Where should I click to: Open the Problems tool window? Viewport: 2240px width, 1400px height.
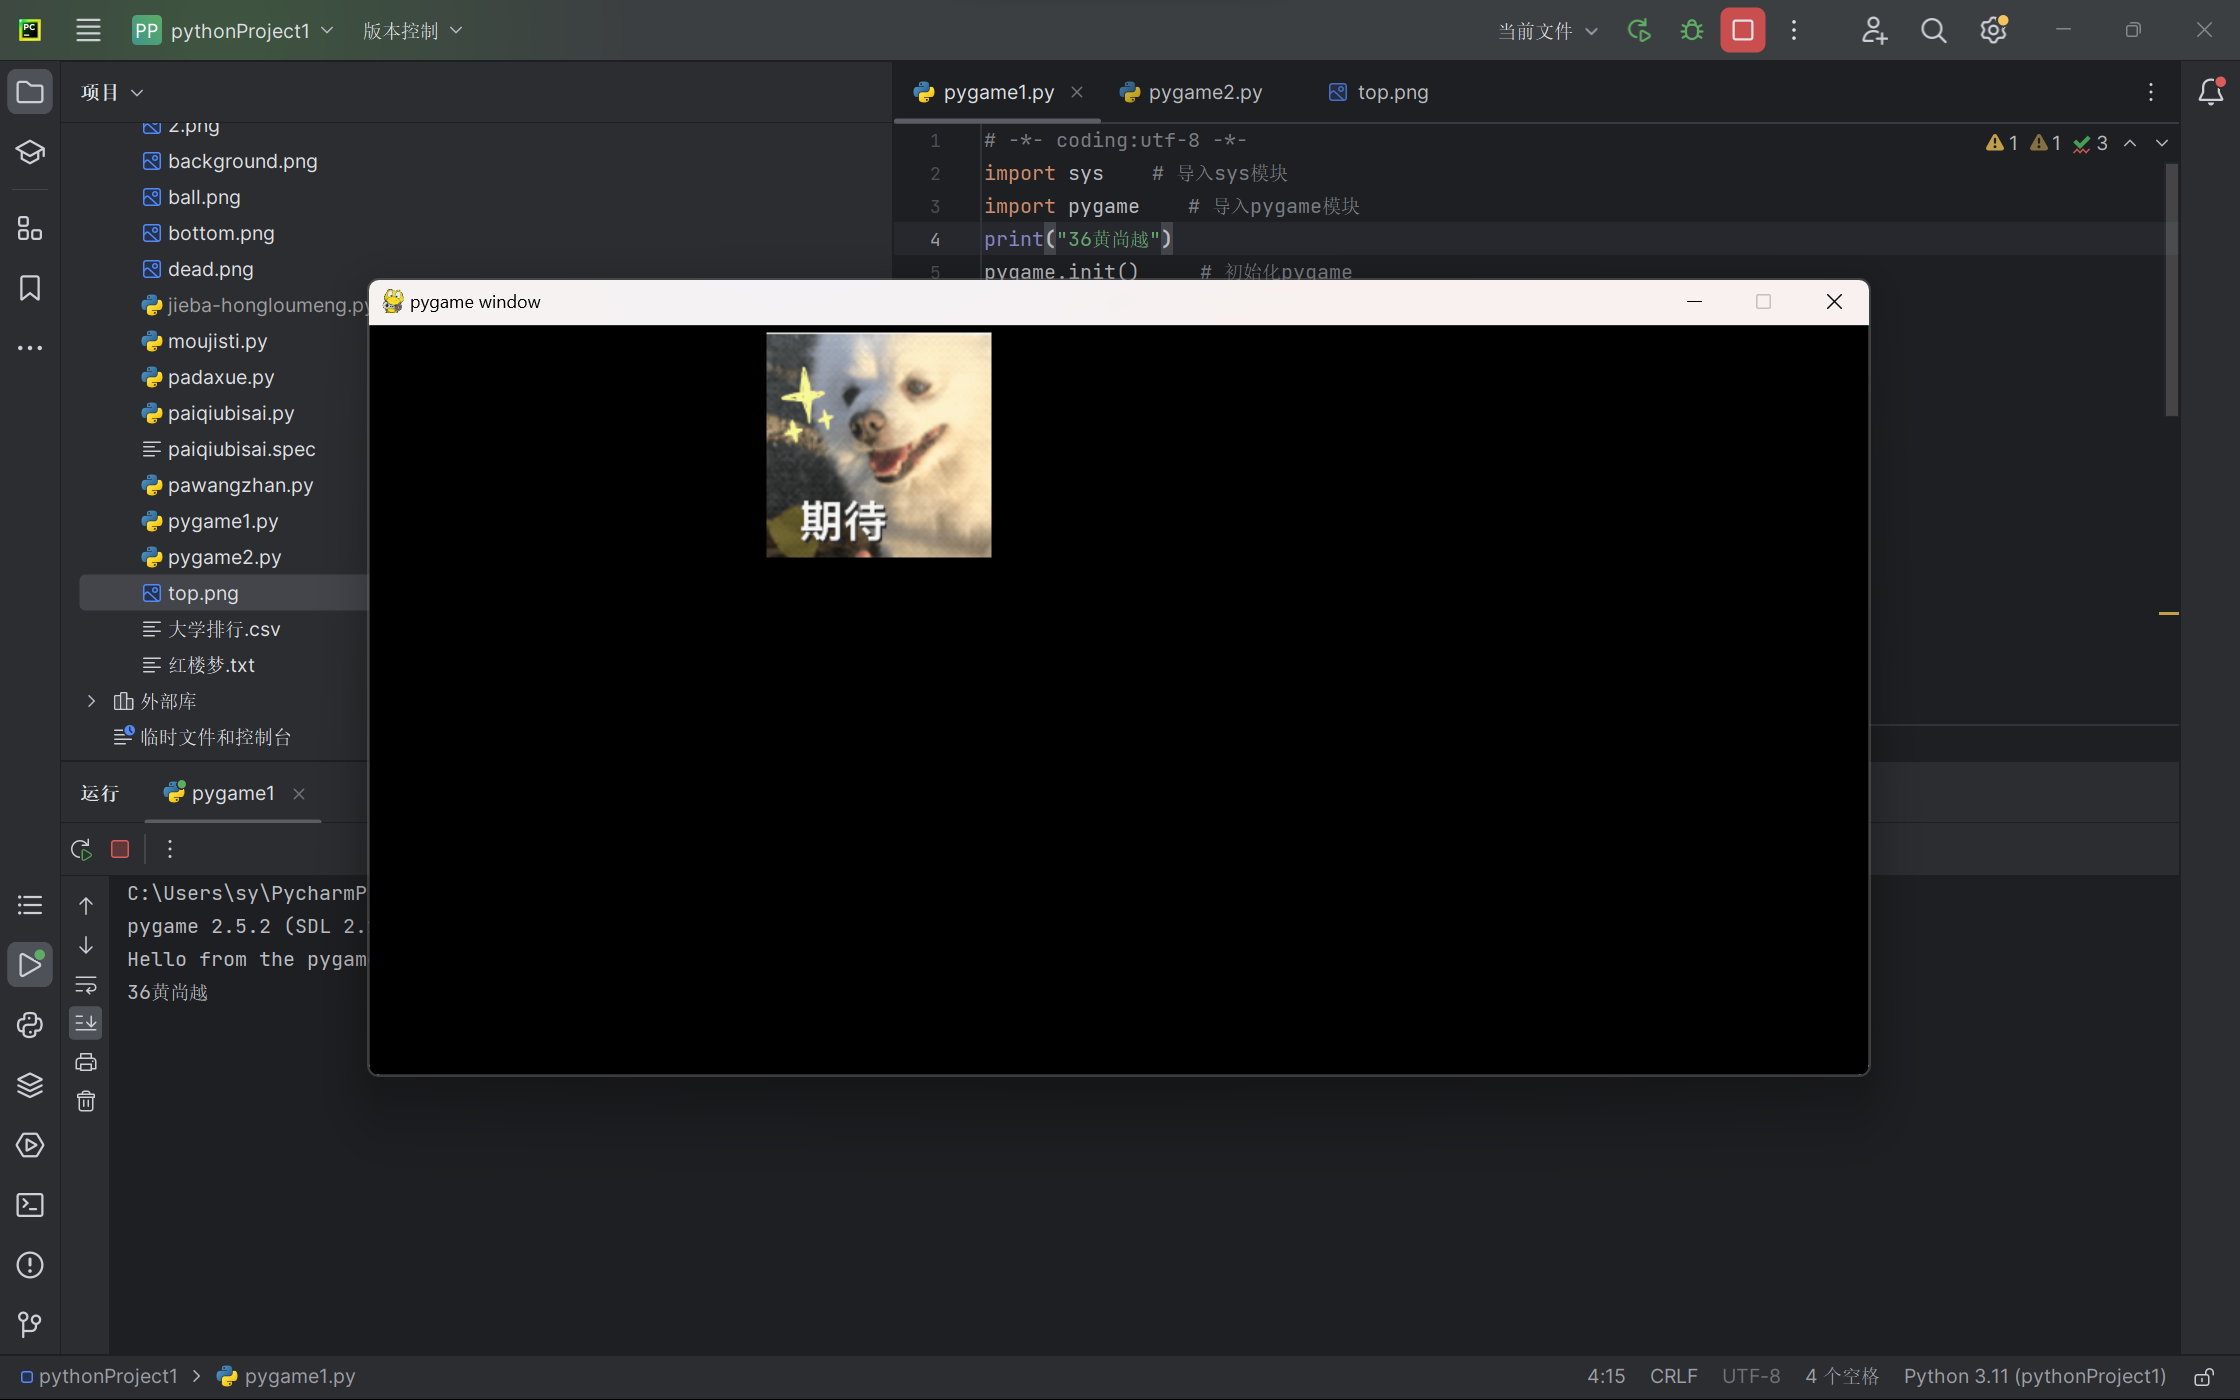[30, 1265]
